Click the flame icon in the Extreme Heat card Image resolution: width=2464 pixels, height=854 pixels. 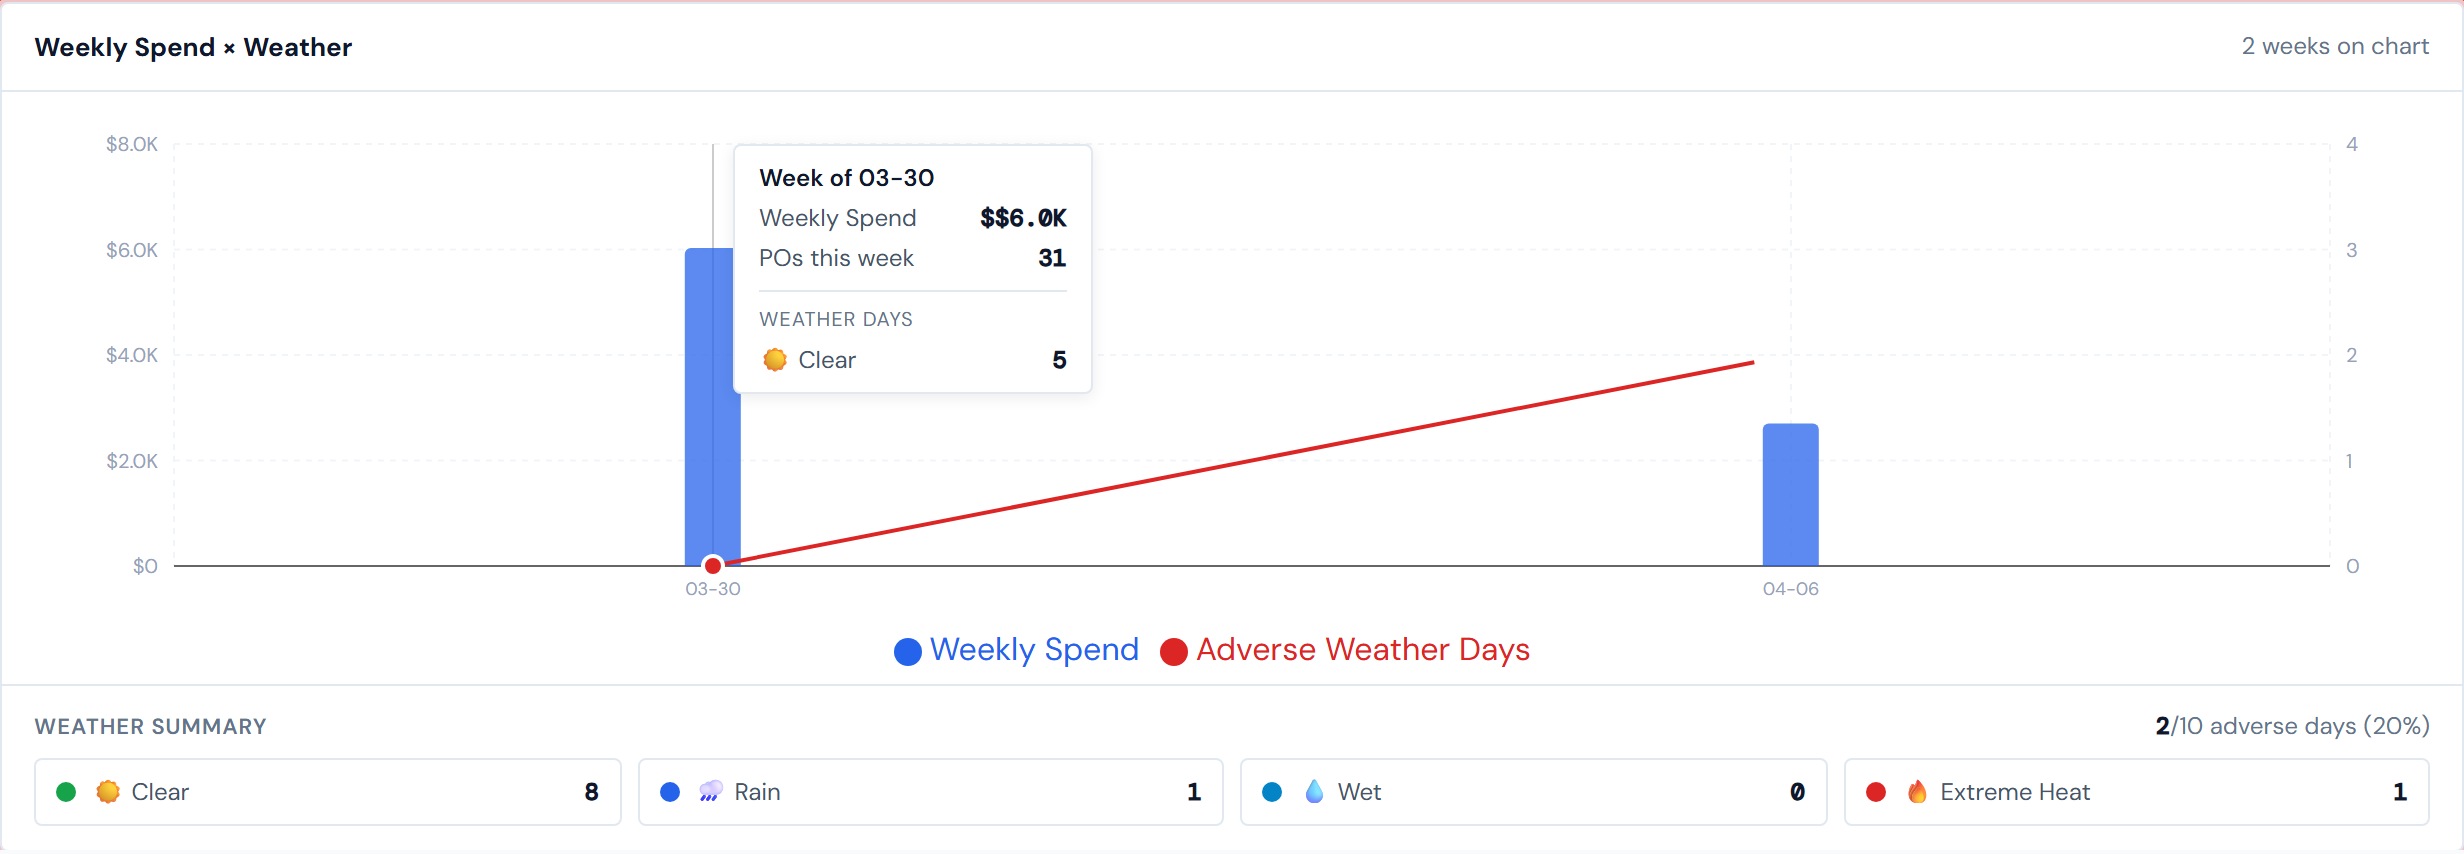1917,791
